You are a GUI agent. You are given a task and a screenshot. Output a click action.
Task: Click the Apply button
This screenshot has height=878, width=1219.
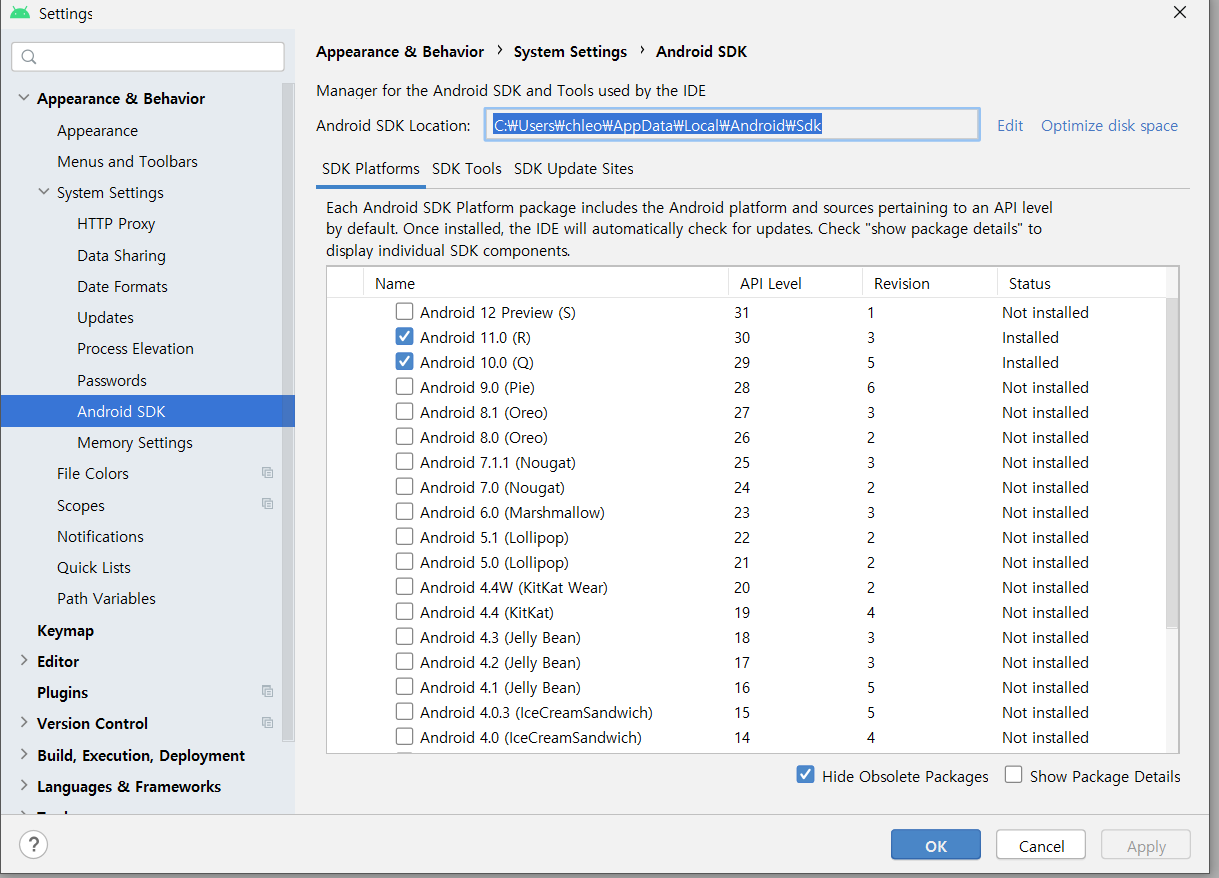pyautogui.click(x=1146, y=846)
